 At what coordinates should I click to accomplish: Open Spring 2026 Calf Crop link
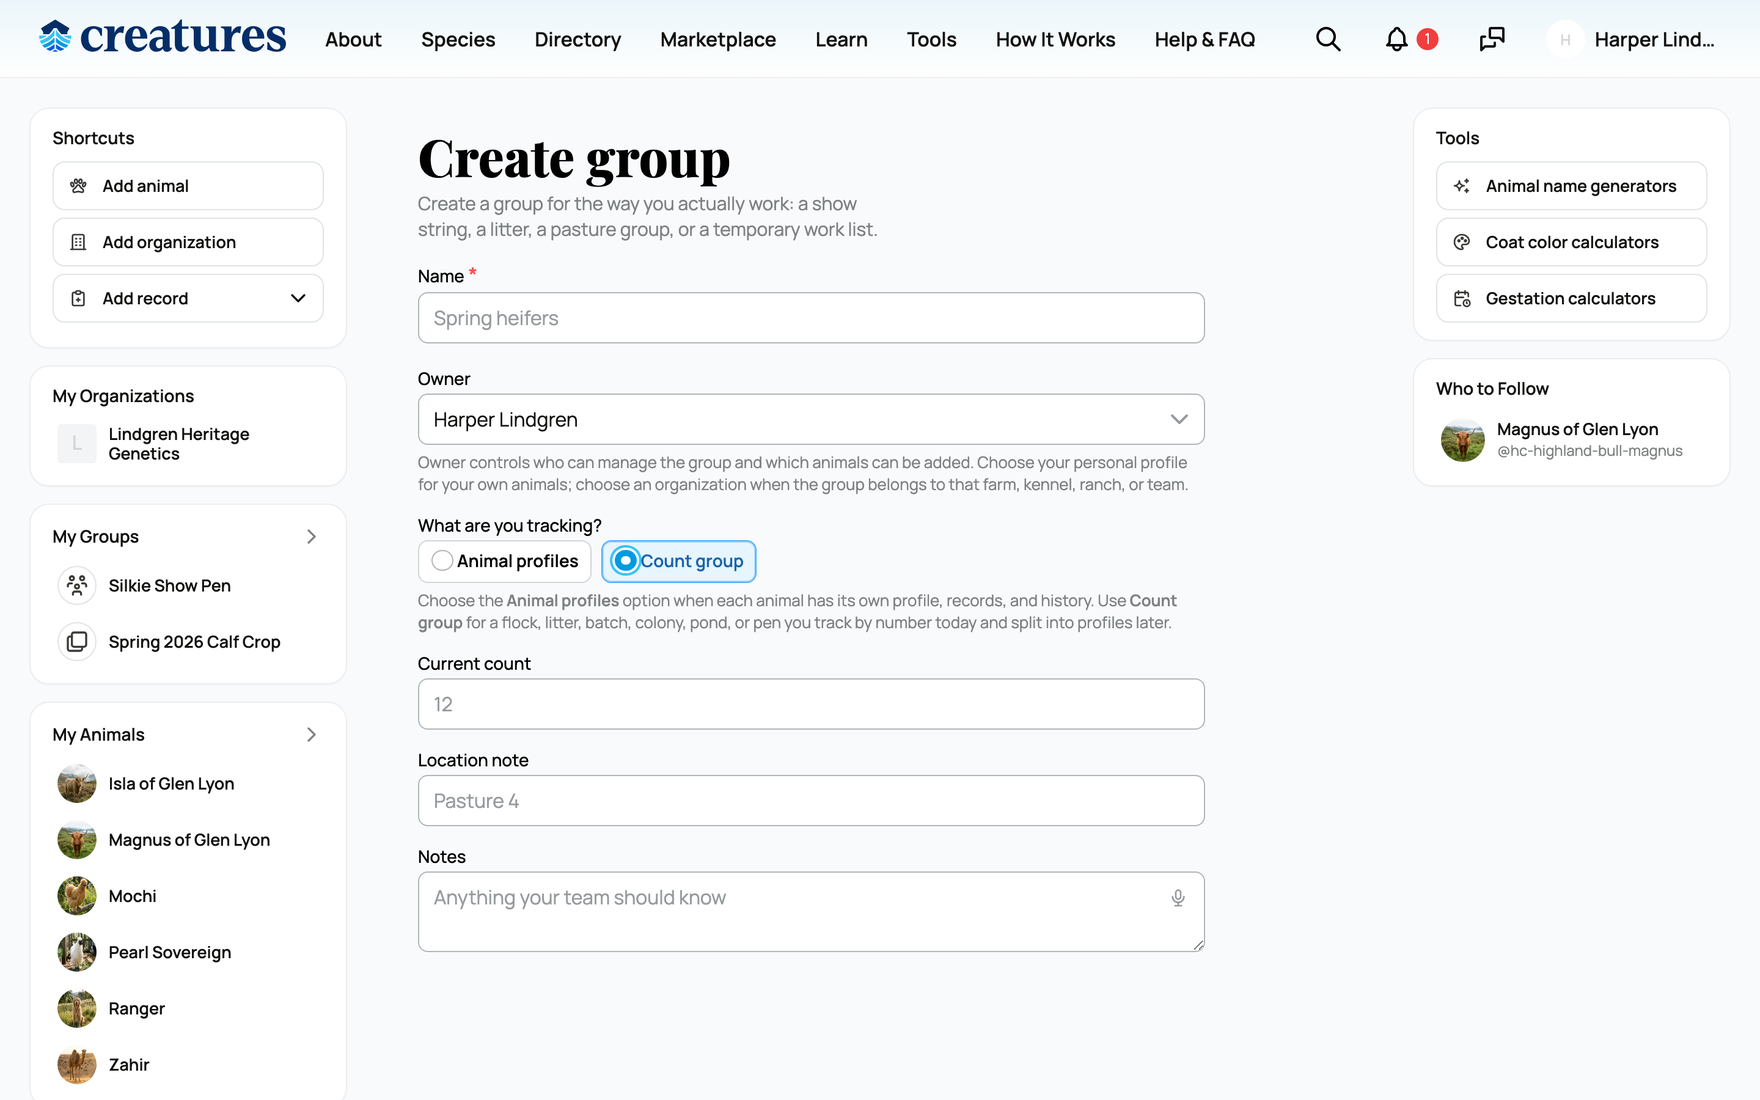(x=194, y=642)
